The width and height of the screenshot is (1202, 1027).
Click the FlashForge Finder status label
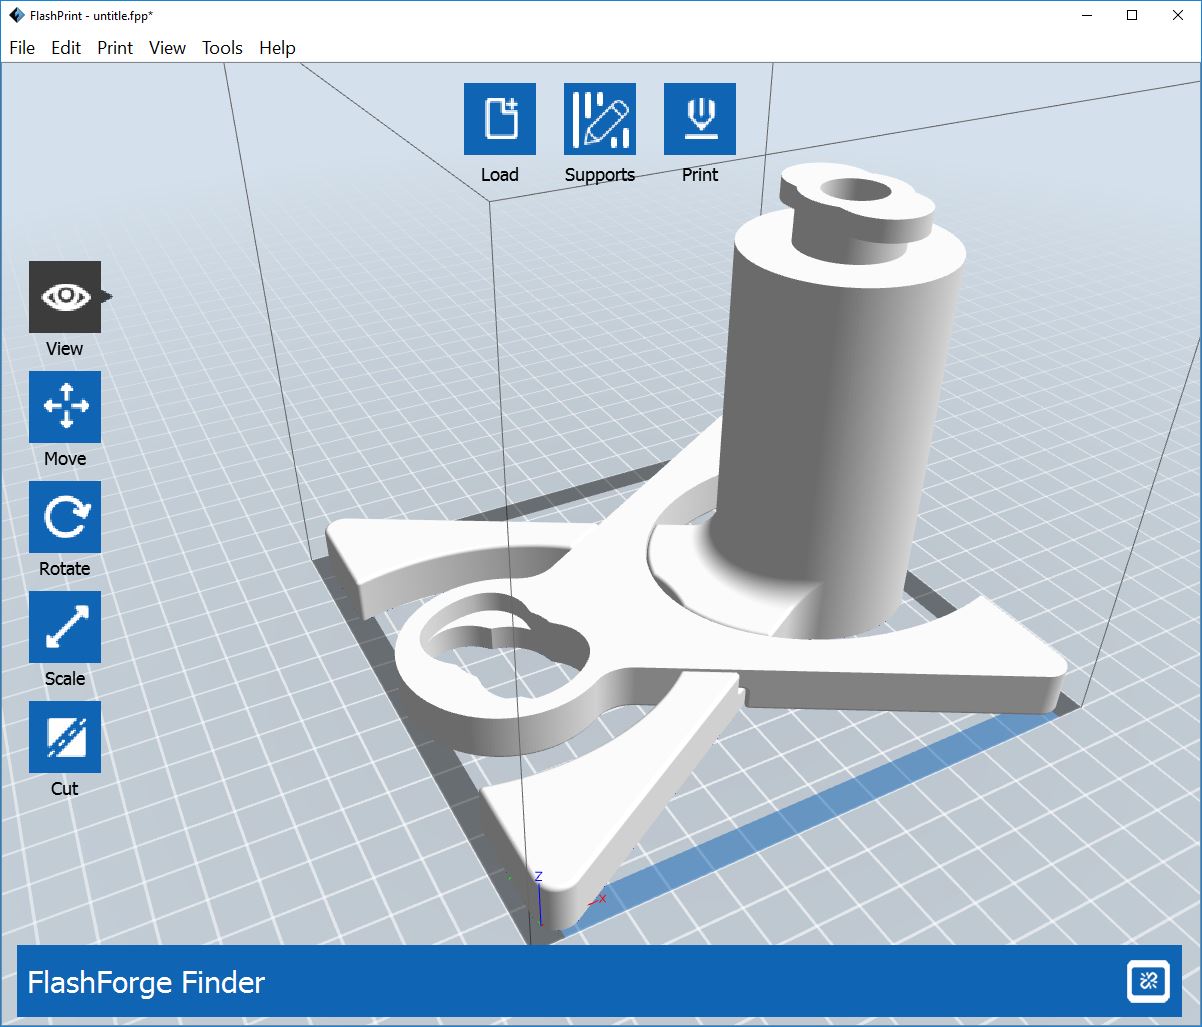tap(146, 982)
